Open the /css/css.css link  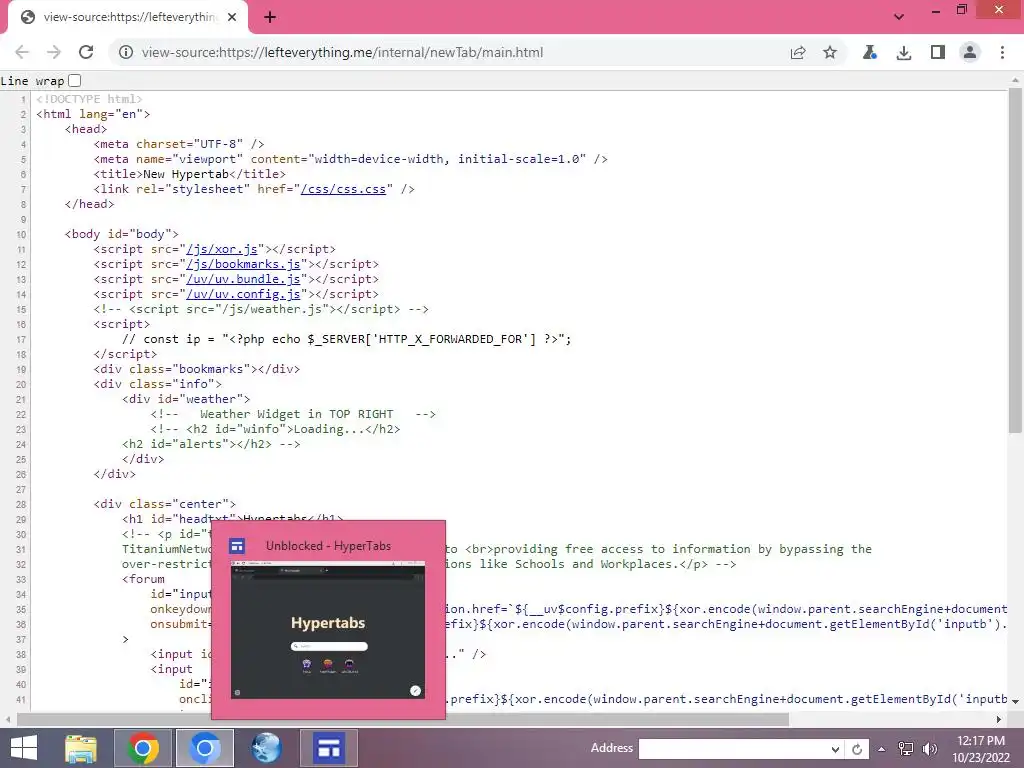tap(343, 189)
